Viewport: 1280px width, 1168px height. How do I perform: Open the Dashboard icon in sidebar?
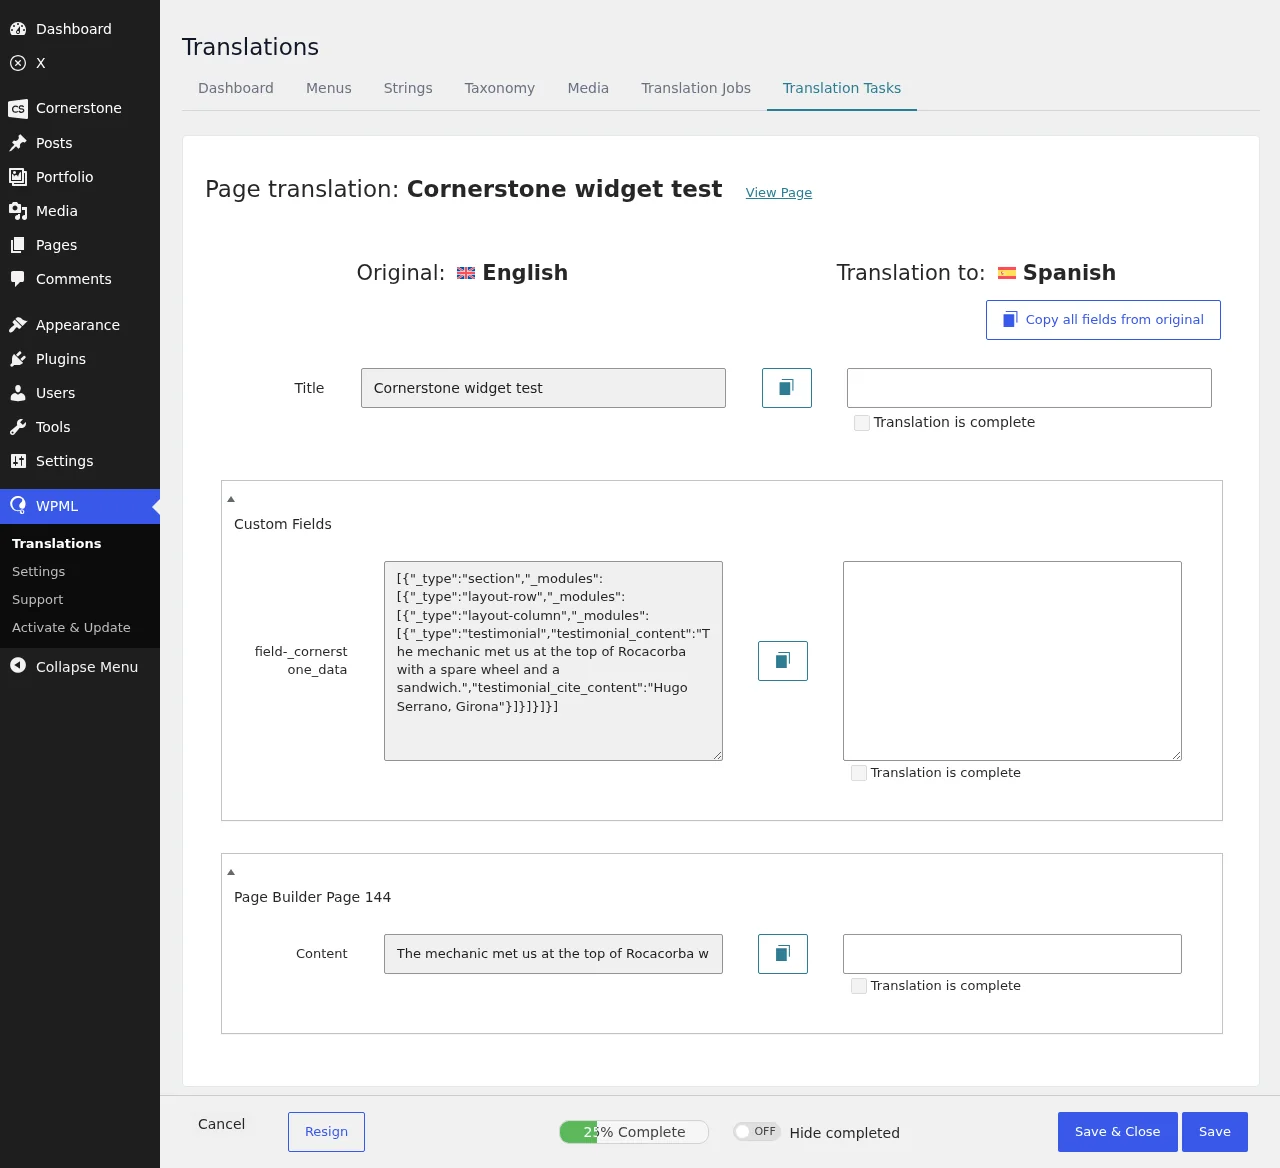18,29
